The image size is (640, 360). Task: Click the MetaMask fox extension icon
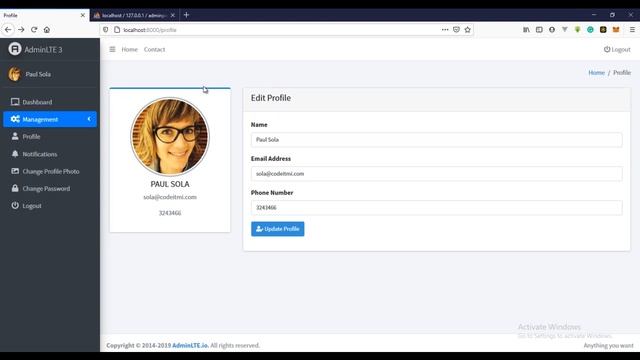[616, 30]
